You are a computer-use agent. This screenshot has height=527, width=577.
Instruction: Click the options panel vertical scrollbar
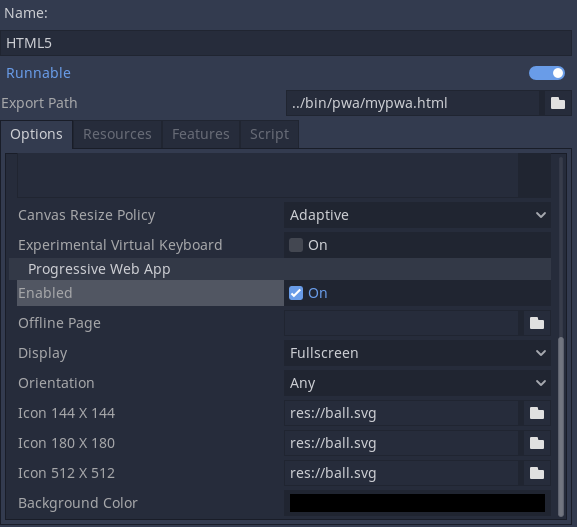click(561, 426)
